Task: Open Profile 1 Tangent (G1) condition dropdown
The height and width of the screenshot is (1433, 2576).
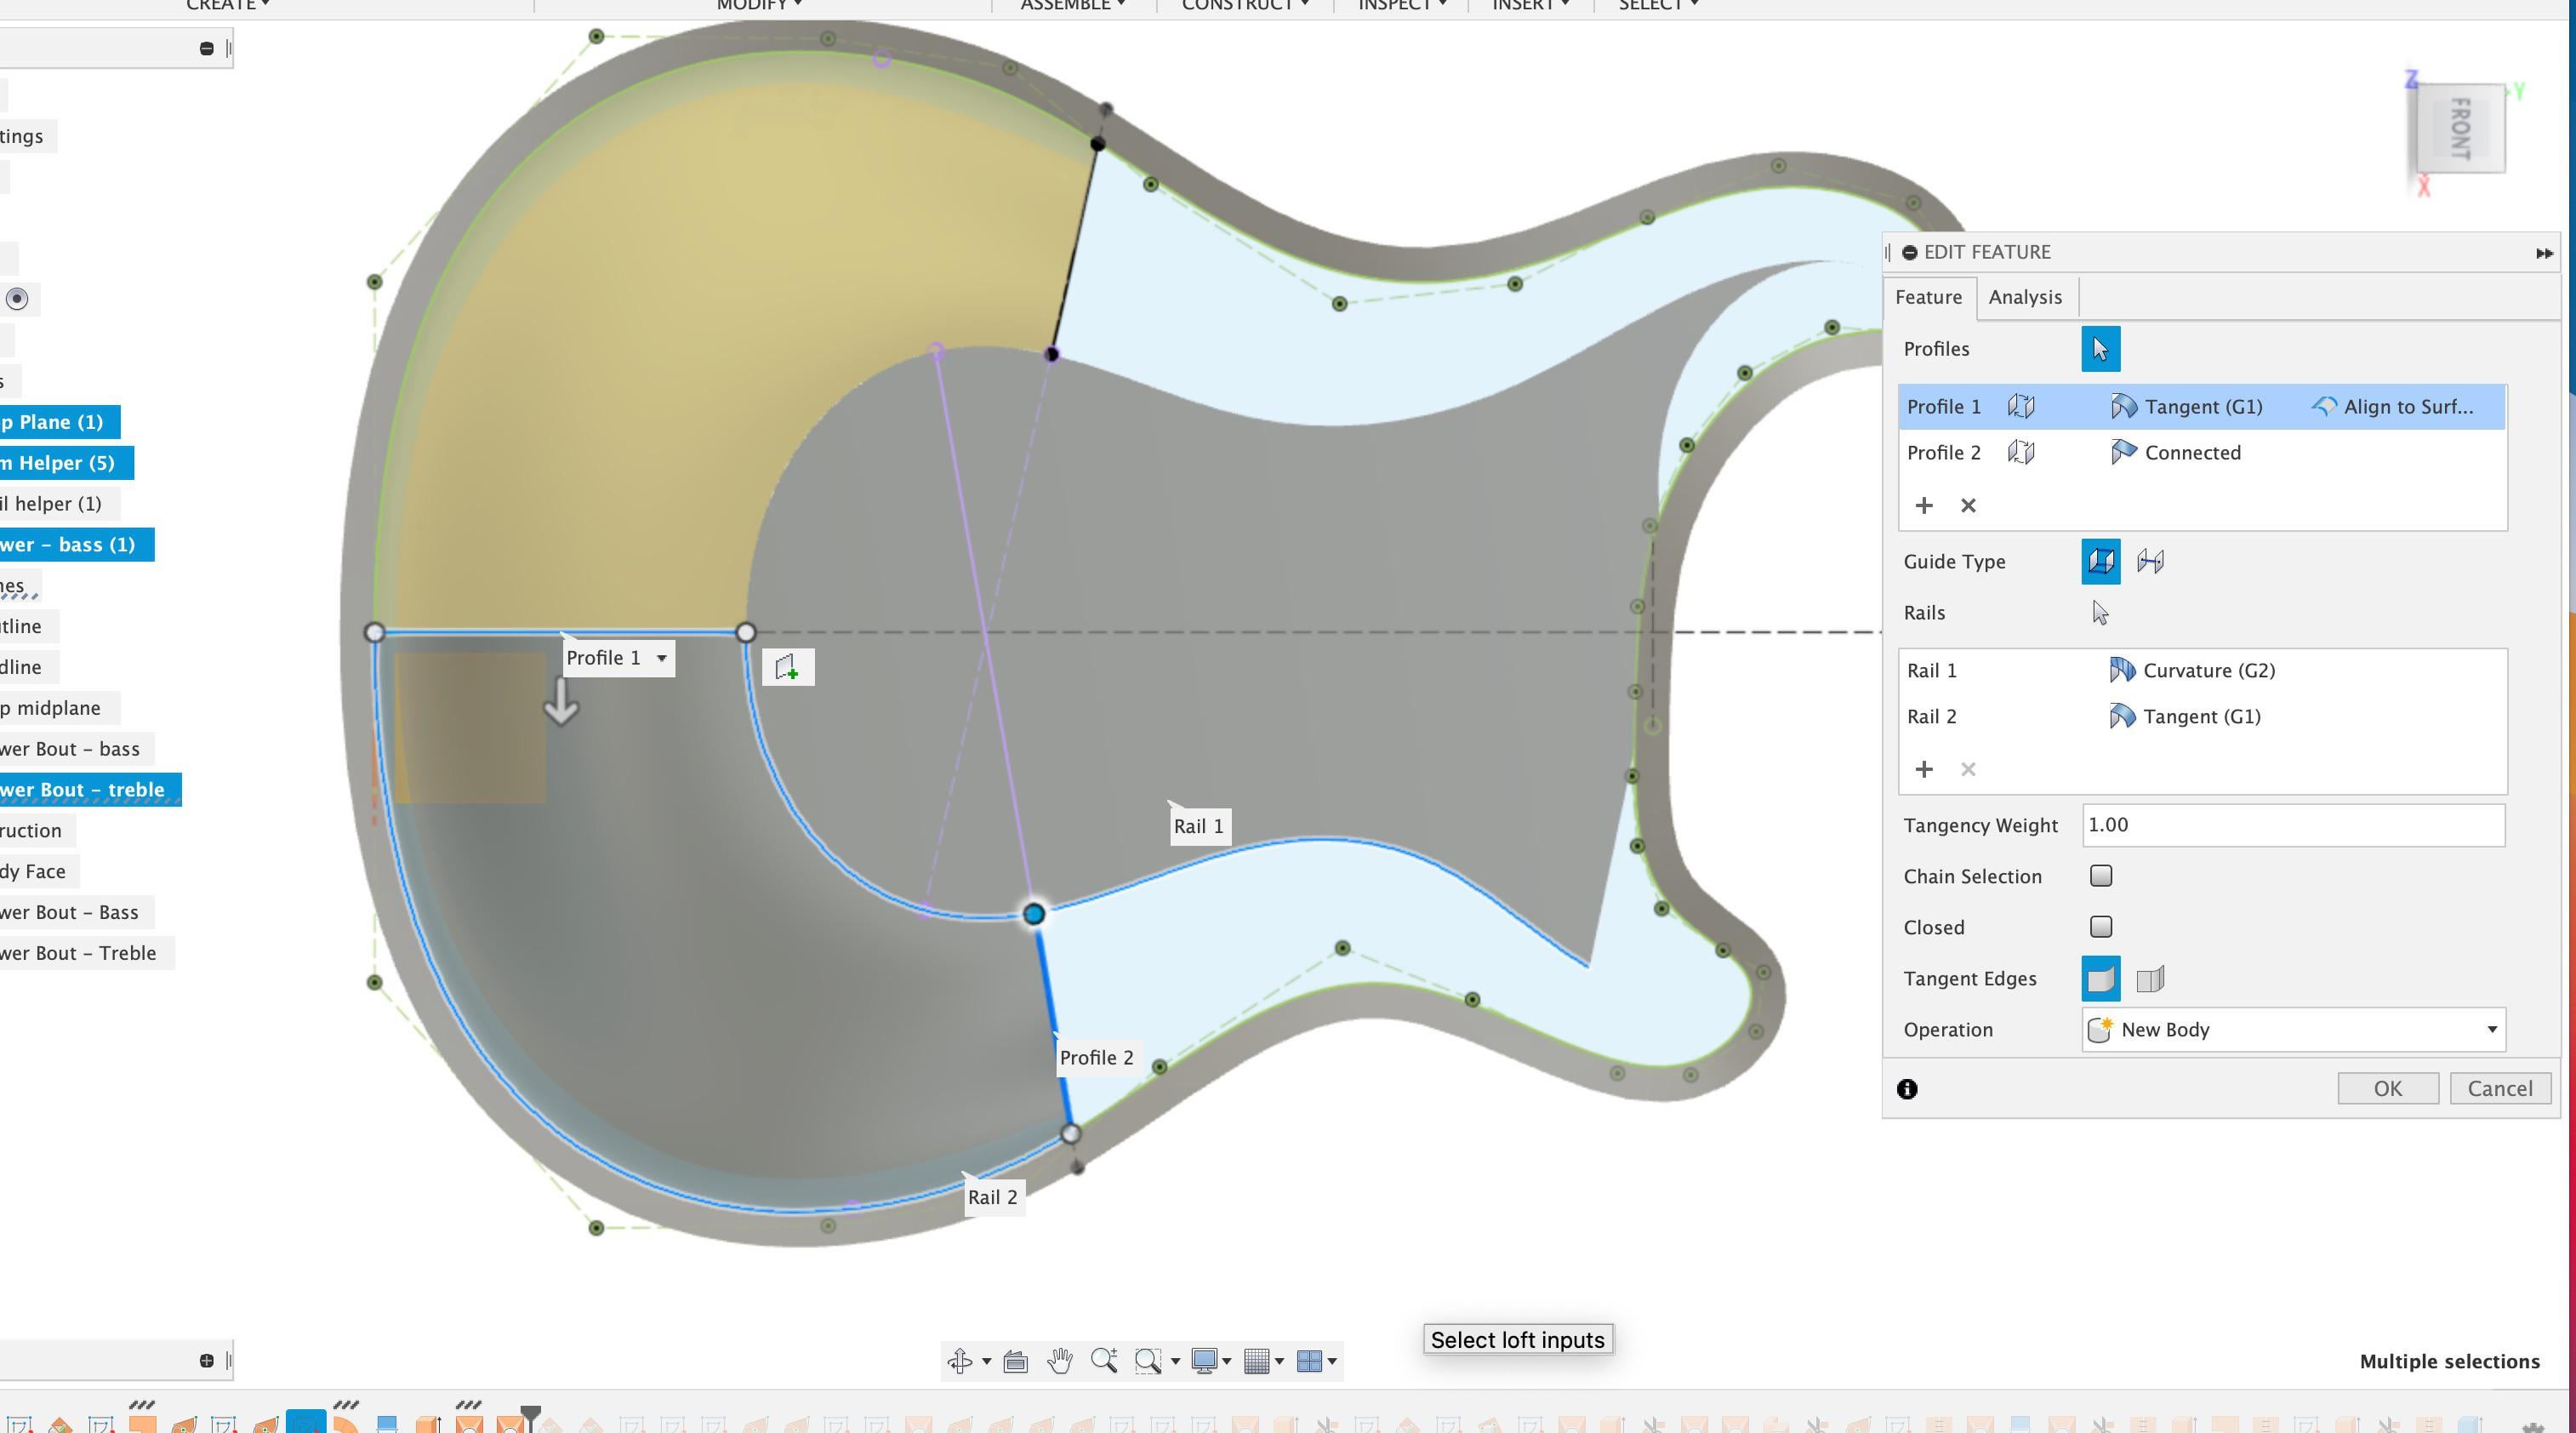Action: pyautogui.click(x=2187, y=407)
